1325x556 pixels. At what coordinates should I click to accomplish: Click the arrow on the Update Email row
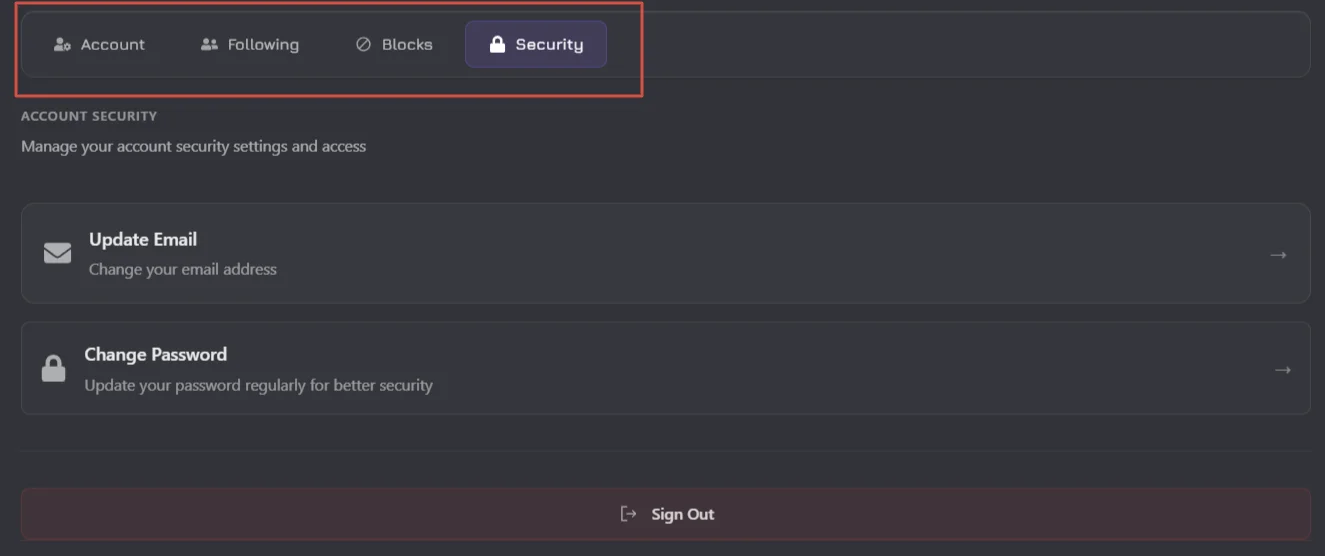pos(1278,255)
